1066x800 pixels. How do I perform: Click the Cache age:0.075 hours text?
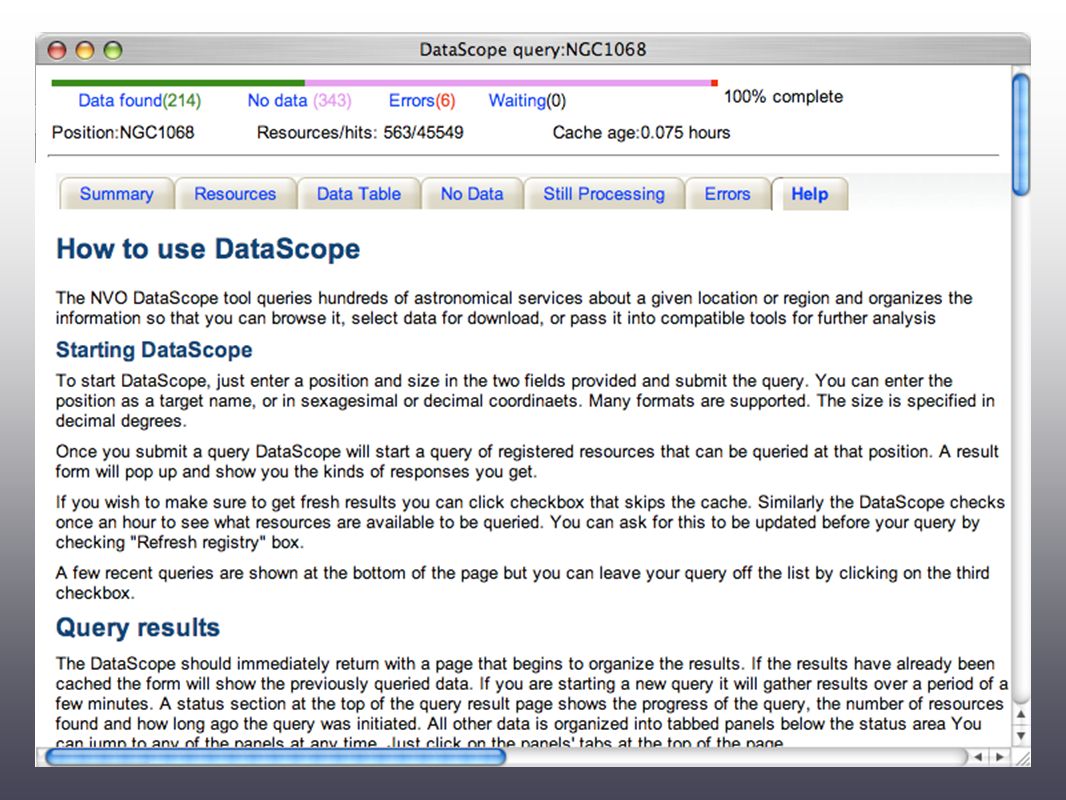click(641, 133)
